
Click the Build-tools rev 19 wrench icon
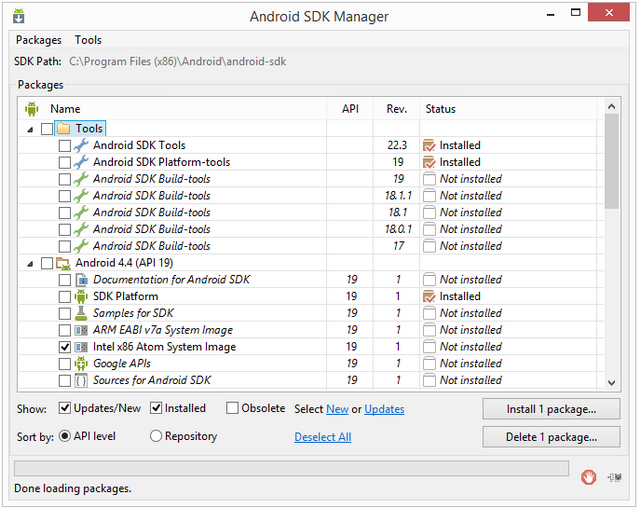click(81, 179)
